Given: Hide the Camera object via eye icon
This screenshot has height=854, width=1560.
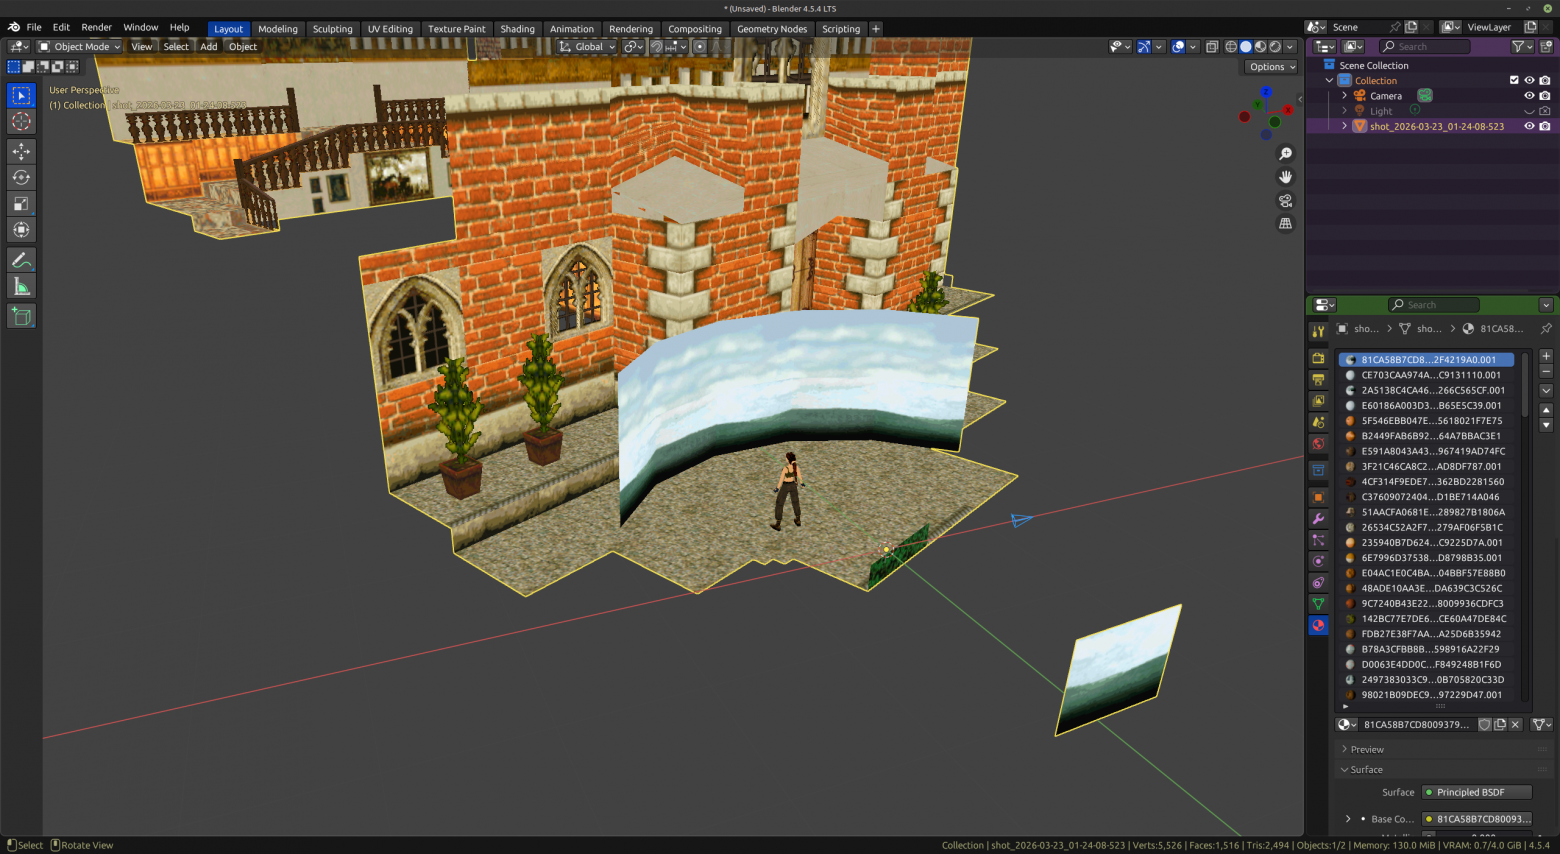Looking at the screenshot, I should click(1528, 96).
